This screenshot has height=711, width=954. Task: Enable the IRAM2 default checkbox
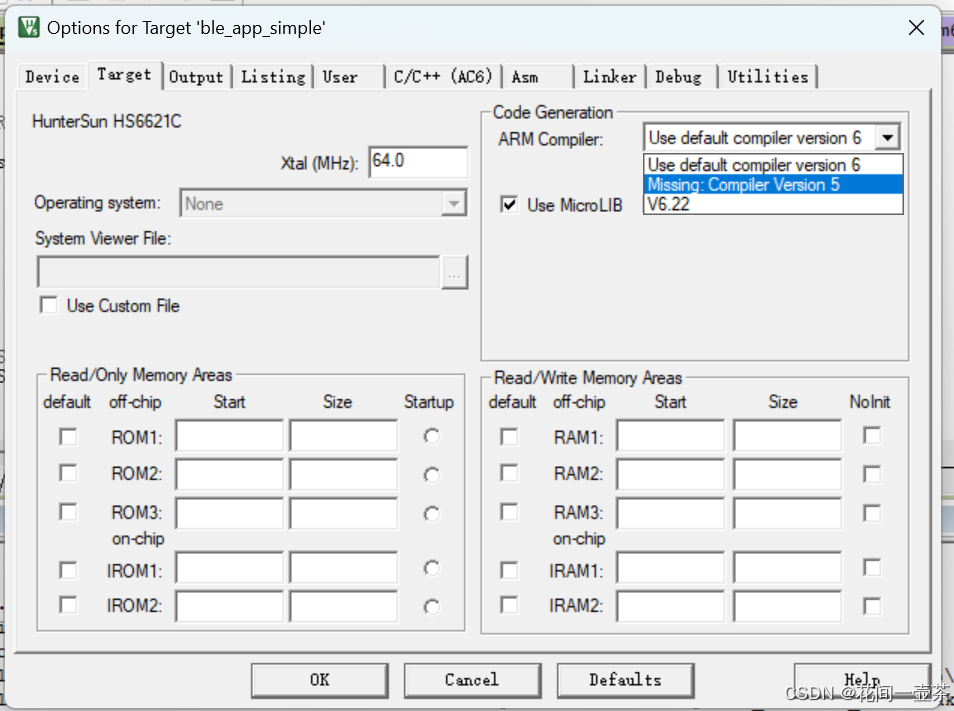pyautogui.click(x=509, y=605)
